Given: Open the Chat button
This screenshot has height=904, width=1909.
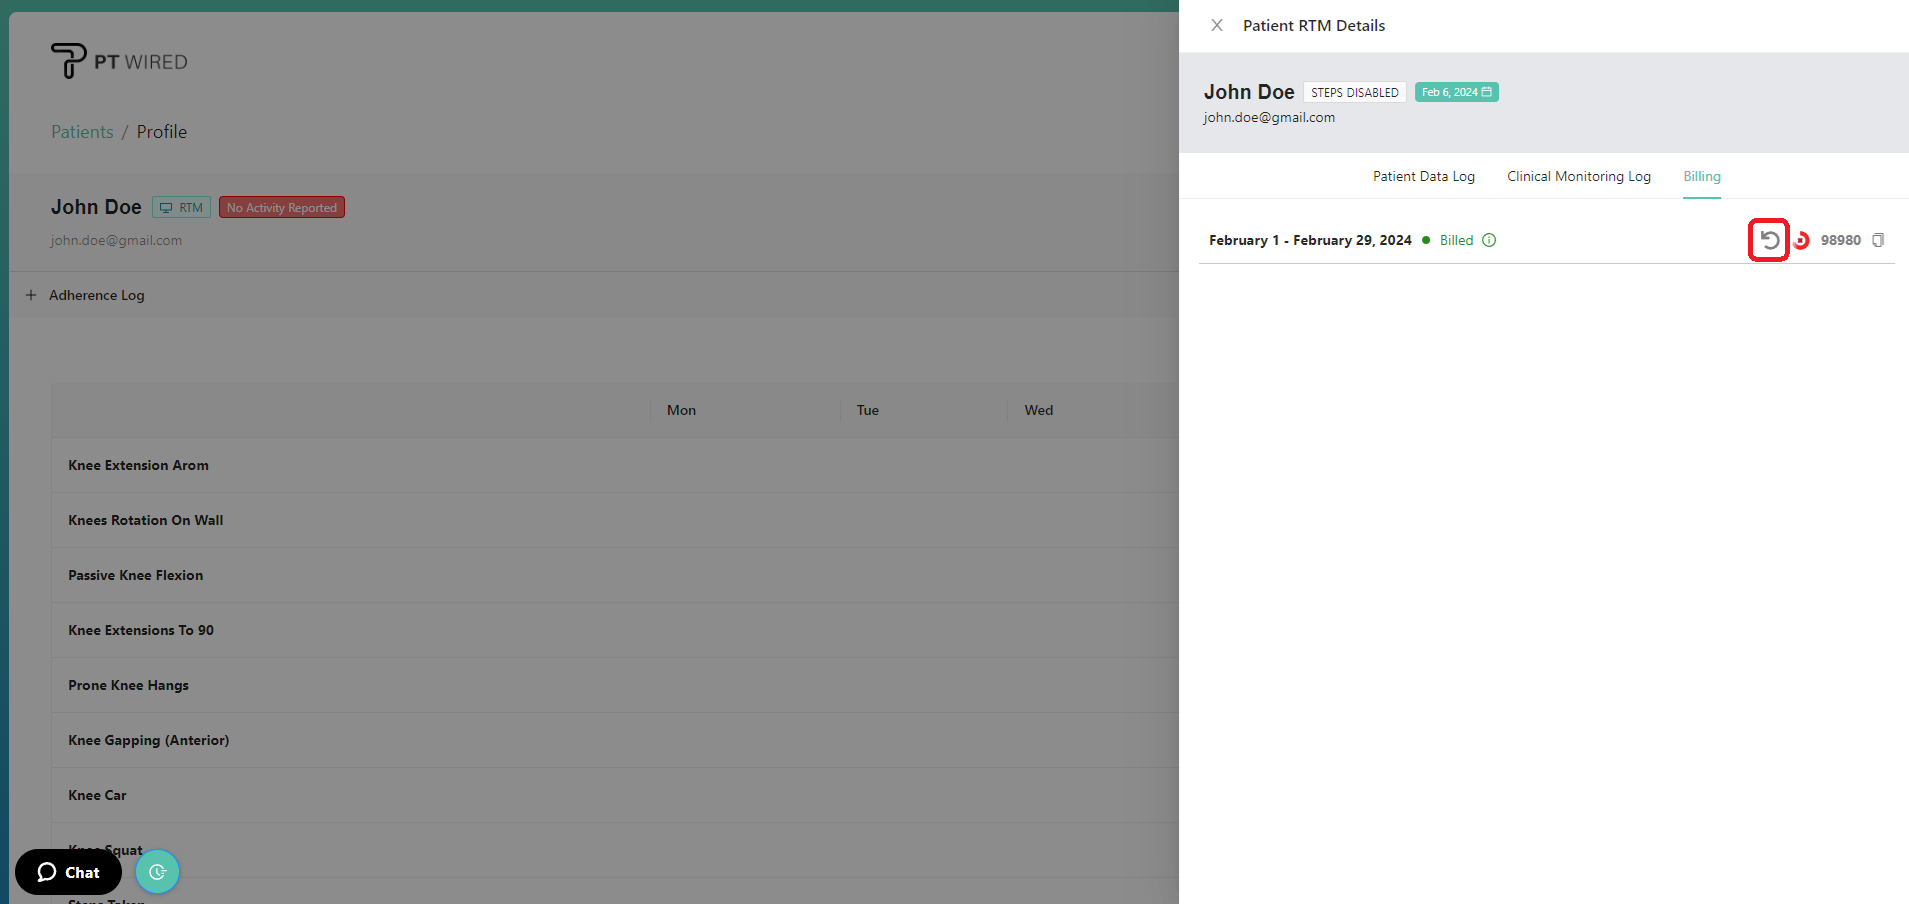Looking at the screenshot, I should [x=68, y=871].
